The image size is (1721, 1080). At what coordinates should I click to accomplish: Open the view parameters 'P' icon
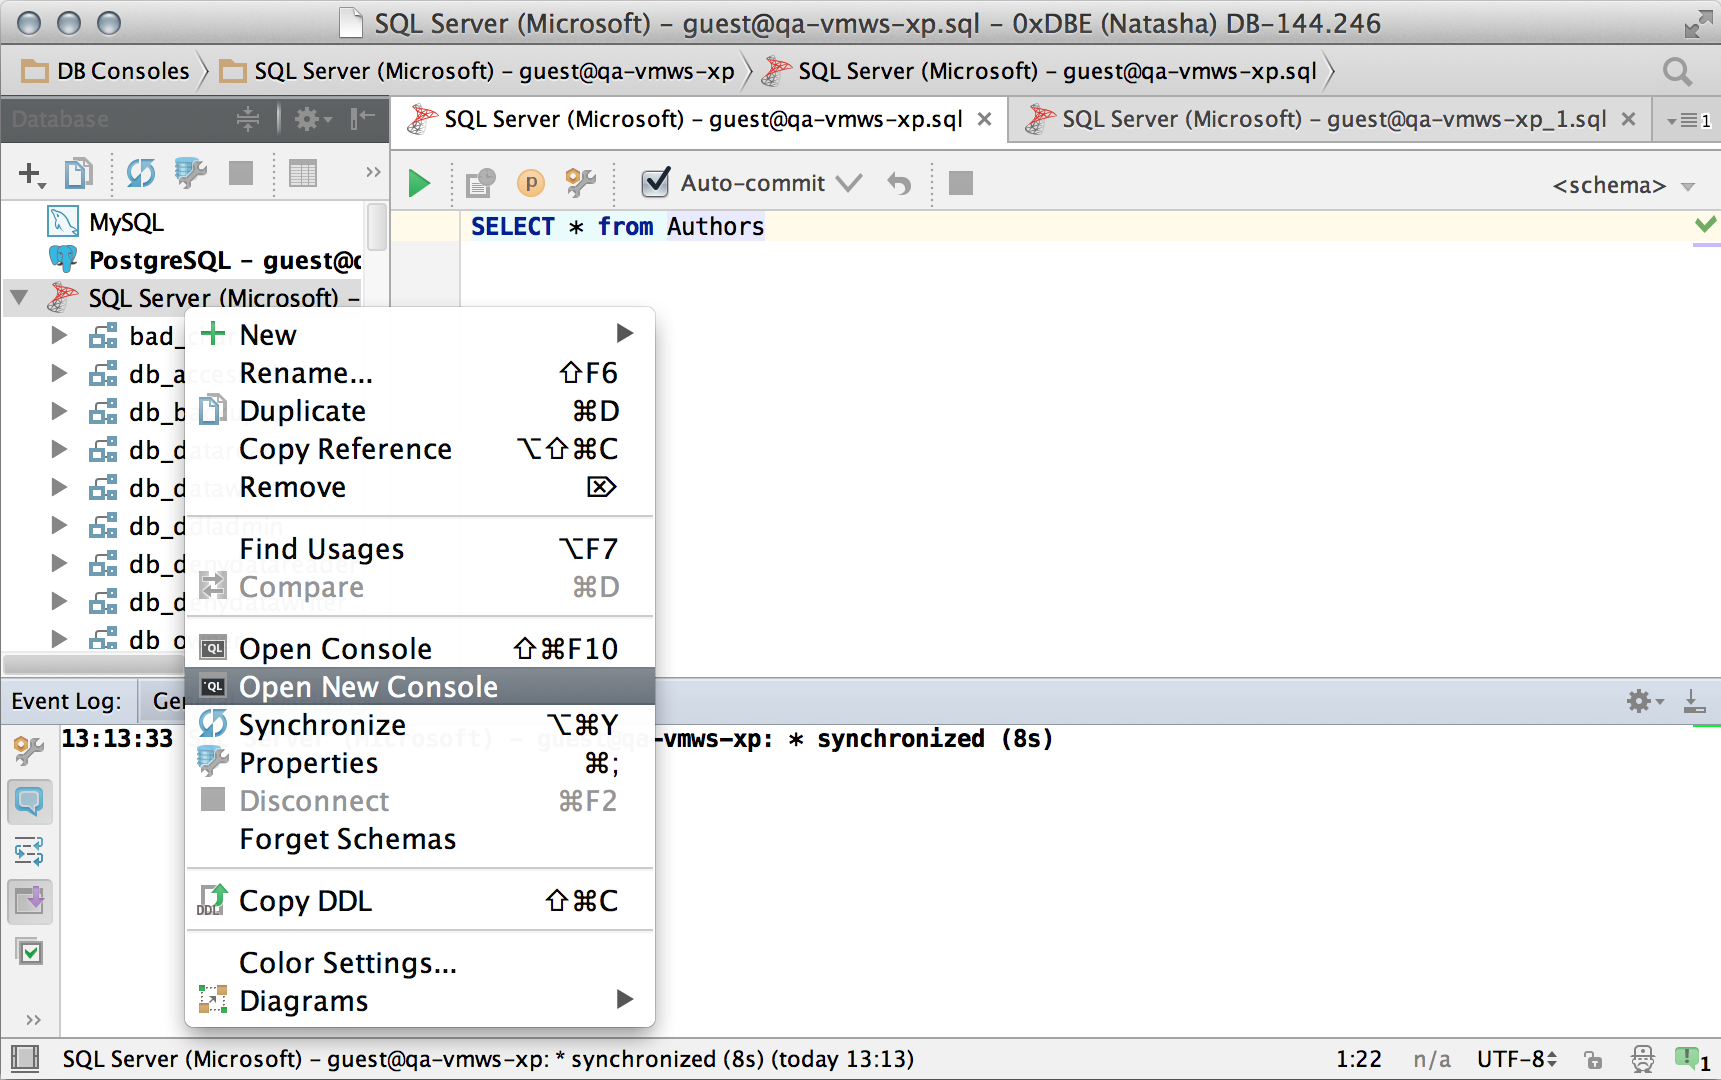coord(530,183)
